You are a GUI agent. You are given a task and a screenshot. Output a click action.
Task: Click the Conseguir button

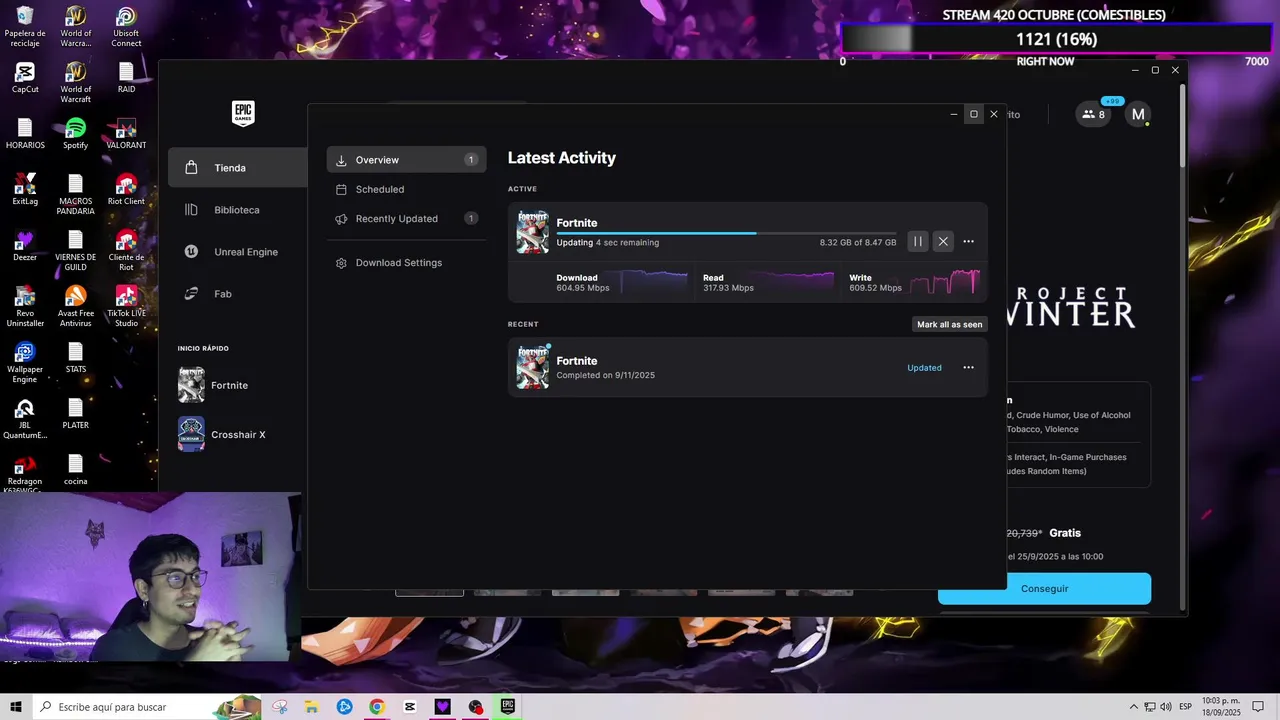click(x=1044, y=589)
